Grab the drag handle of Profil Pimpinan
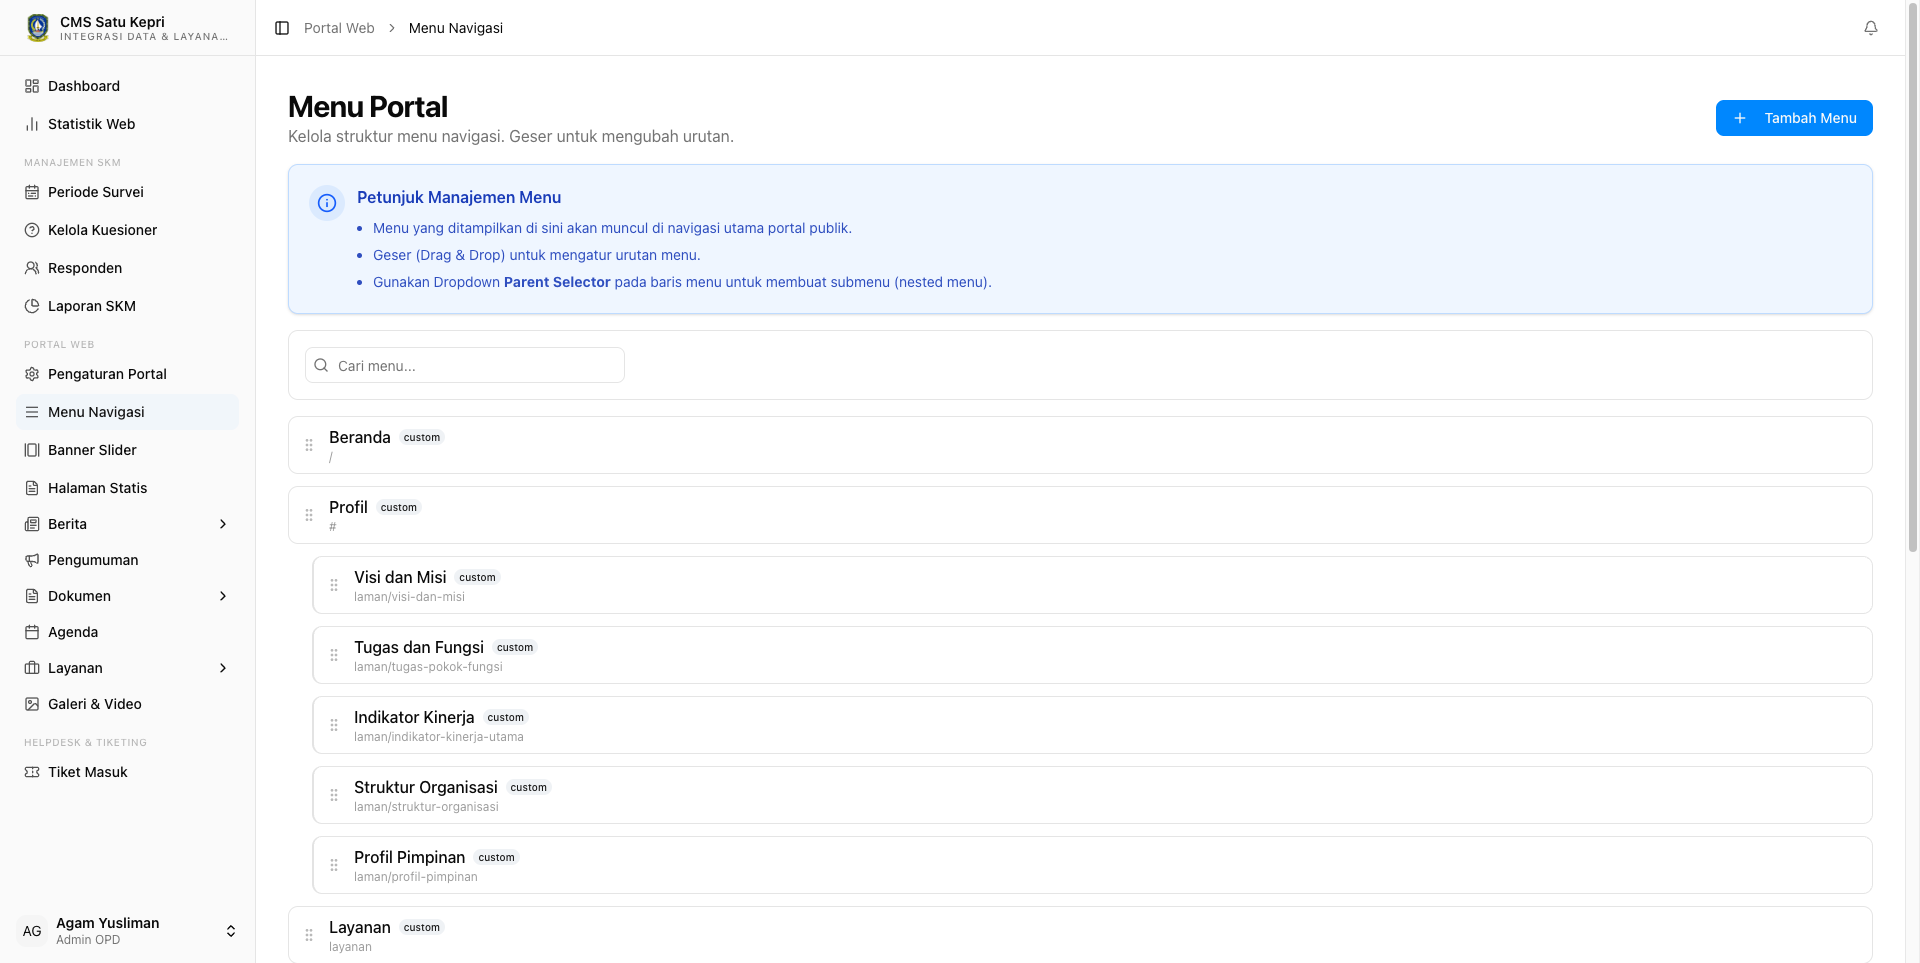 (x=334, y=865)
